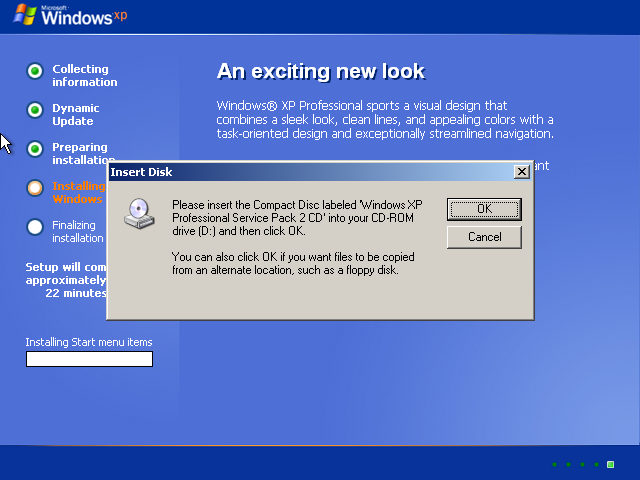
Task: Click the first dim green progress dot
Action: [x=554, y=464]
